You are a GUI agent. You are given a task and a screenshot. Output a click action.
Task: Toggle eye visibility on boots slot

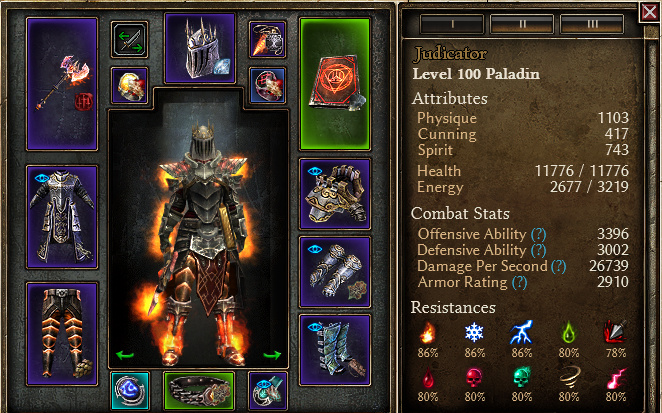click(x=315, y=327)
